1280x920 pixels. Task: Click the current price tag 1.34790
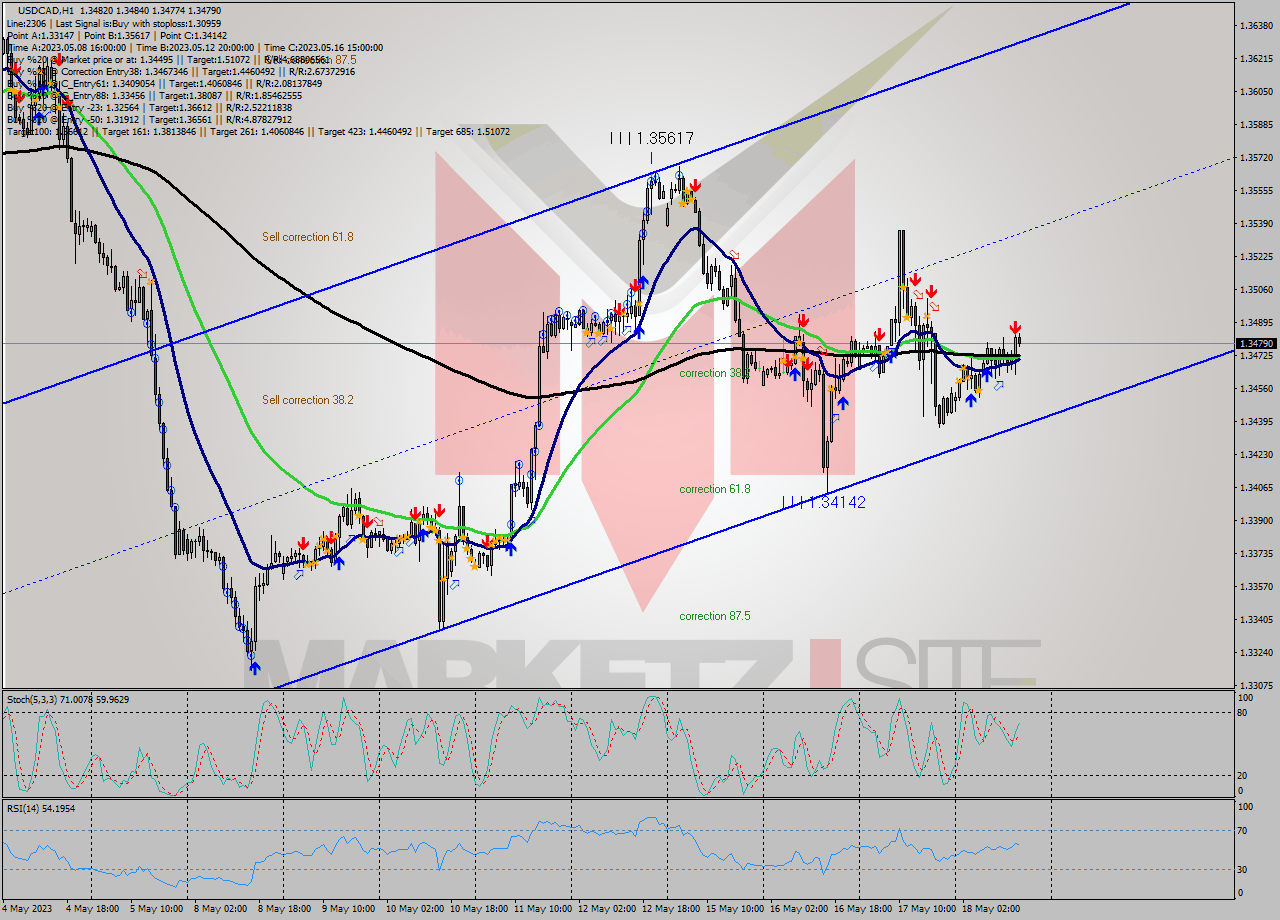point(1257,343)
